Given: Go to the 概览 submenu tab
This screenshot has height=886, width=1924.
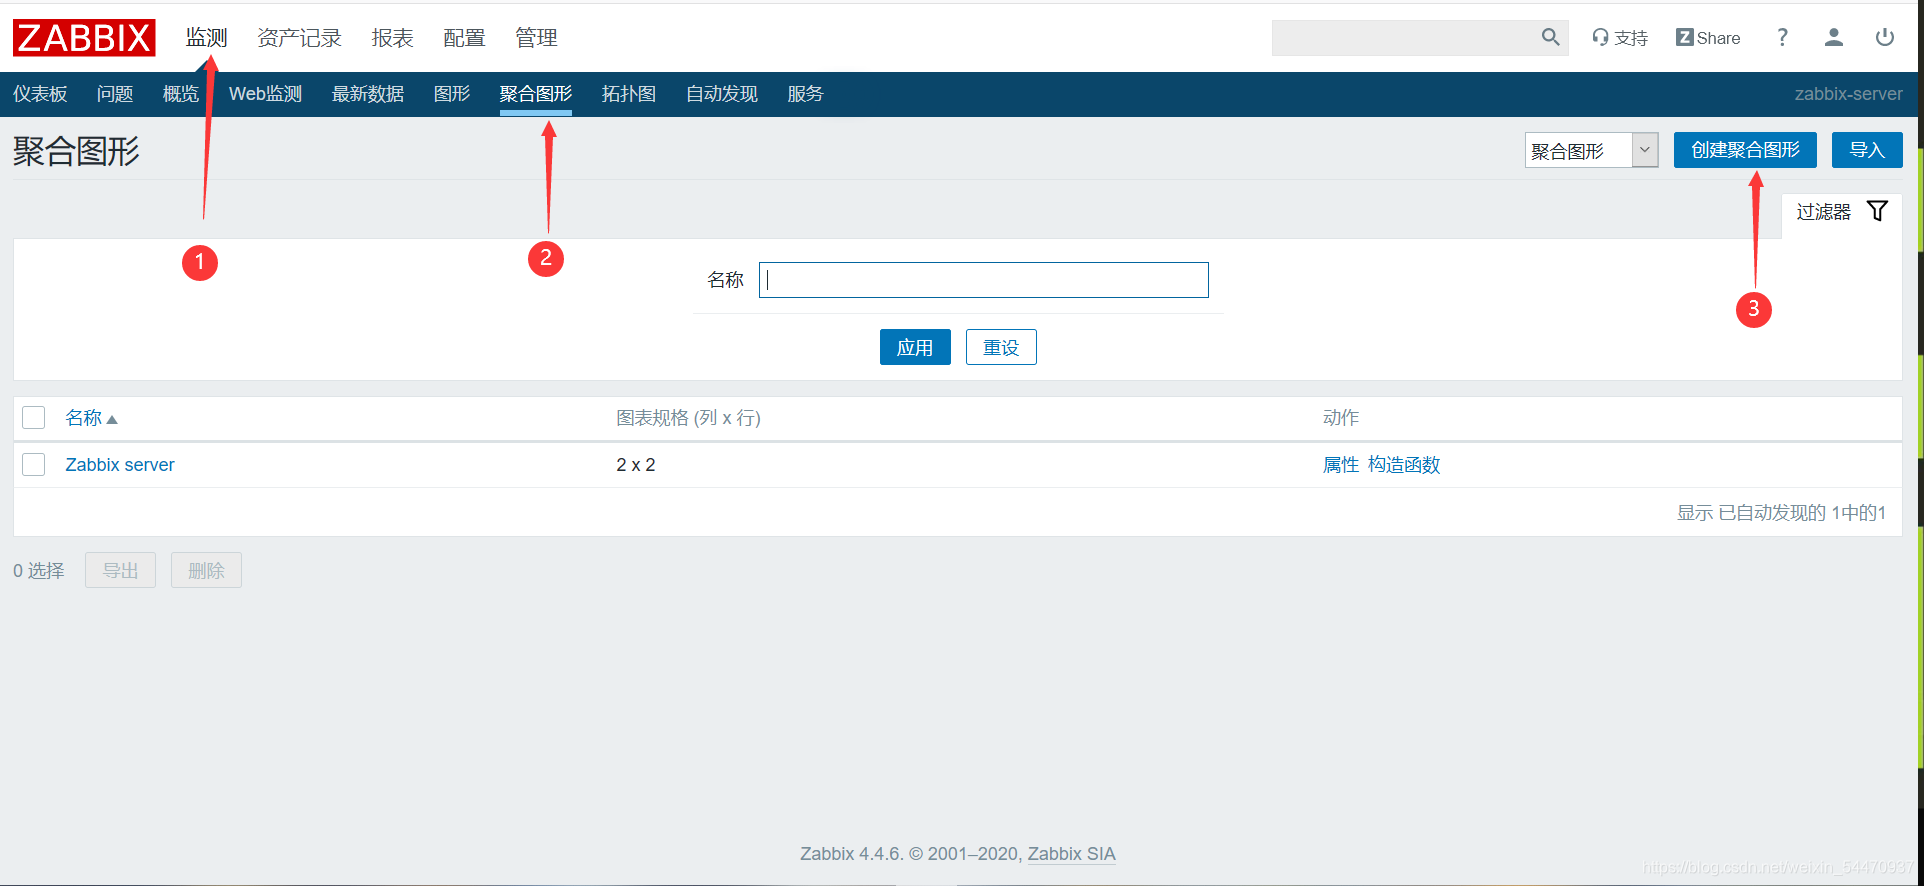Looking at the screenshot, I should (x=181, y=94).
